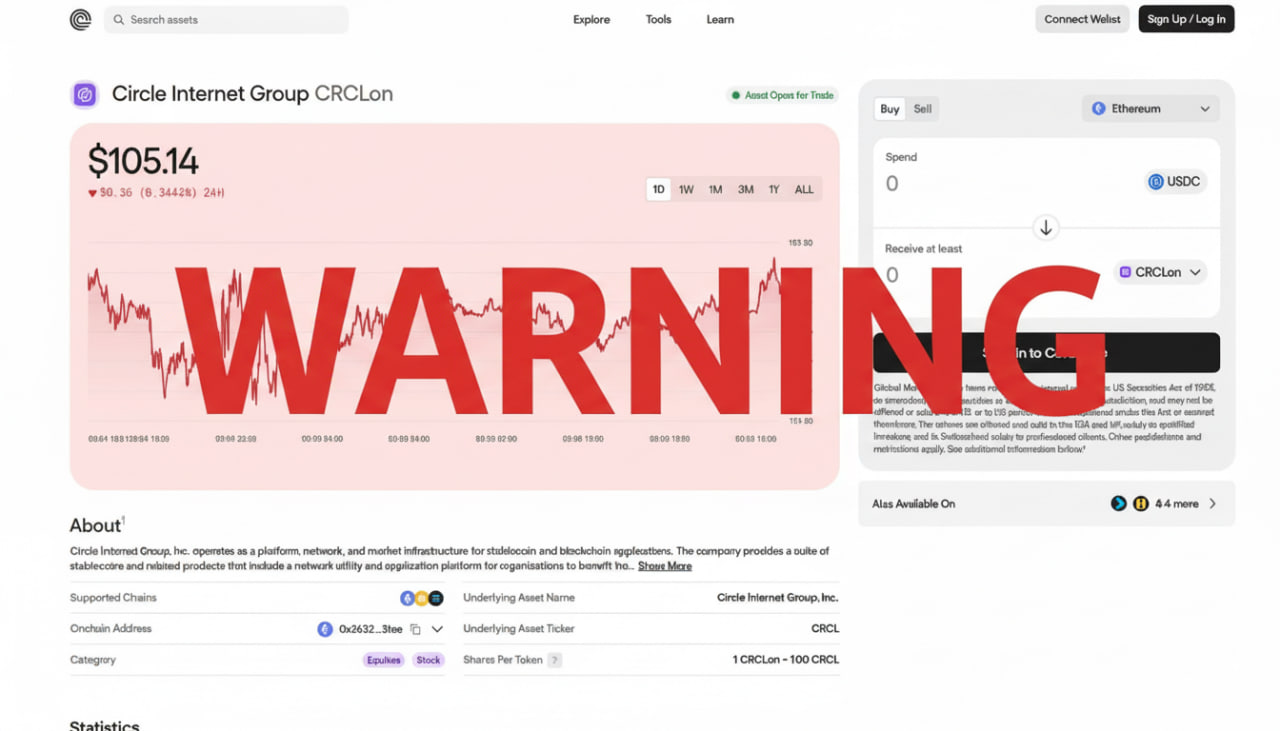Screen dimensions: 1280x731
Task: Click the Circle Internet Group CRCLon page title
Action: tap(252, 94)
